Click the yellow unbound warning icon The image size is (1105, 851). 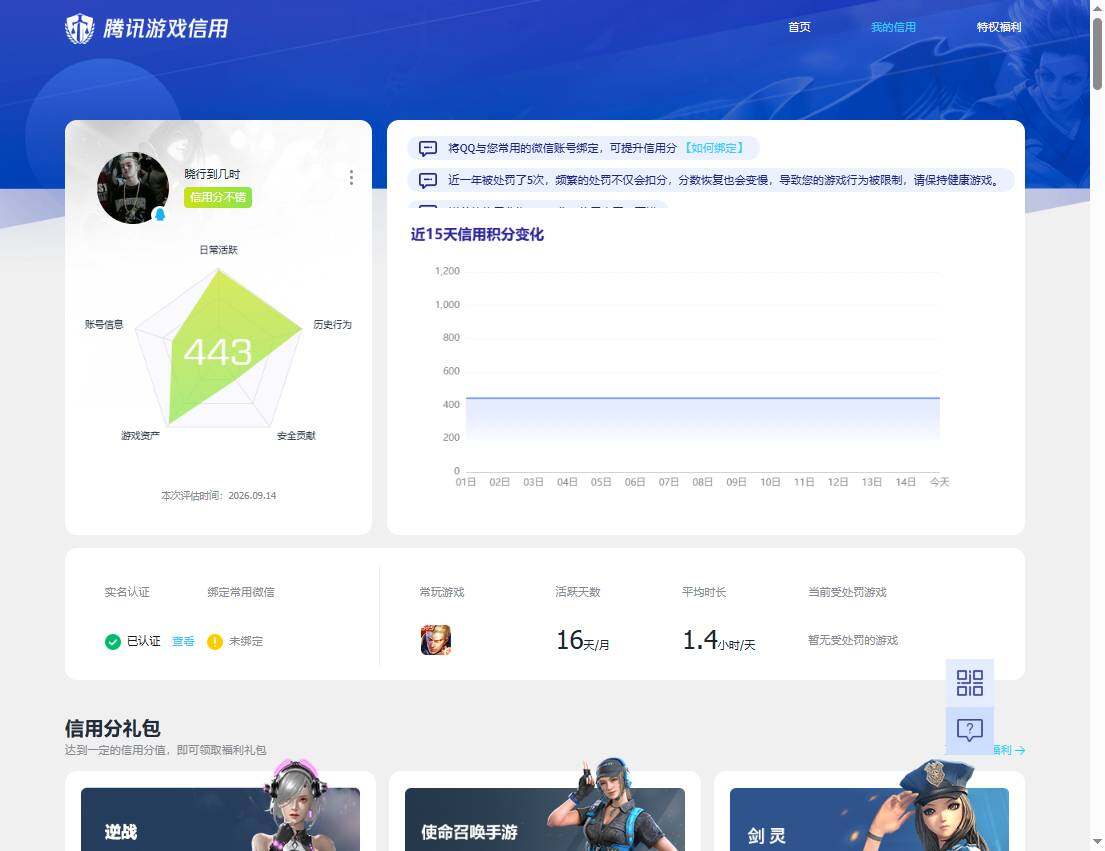215,642
